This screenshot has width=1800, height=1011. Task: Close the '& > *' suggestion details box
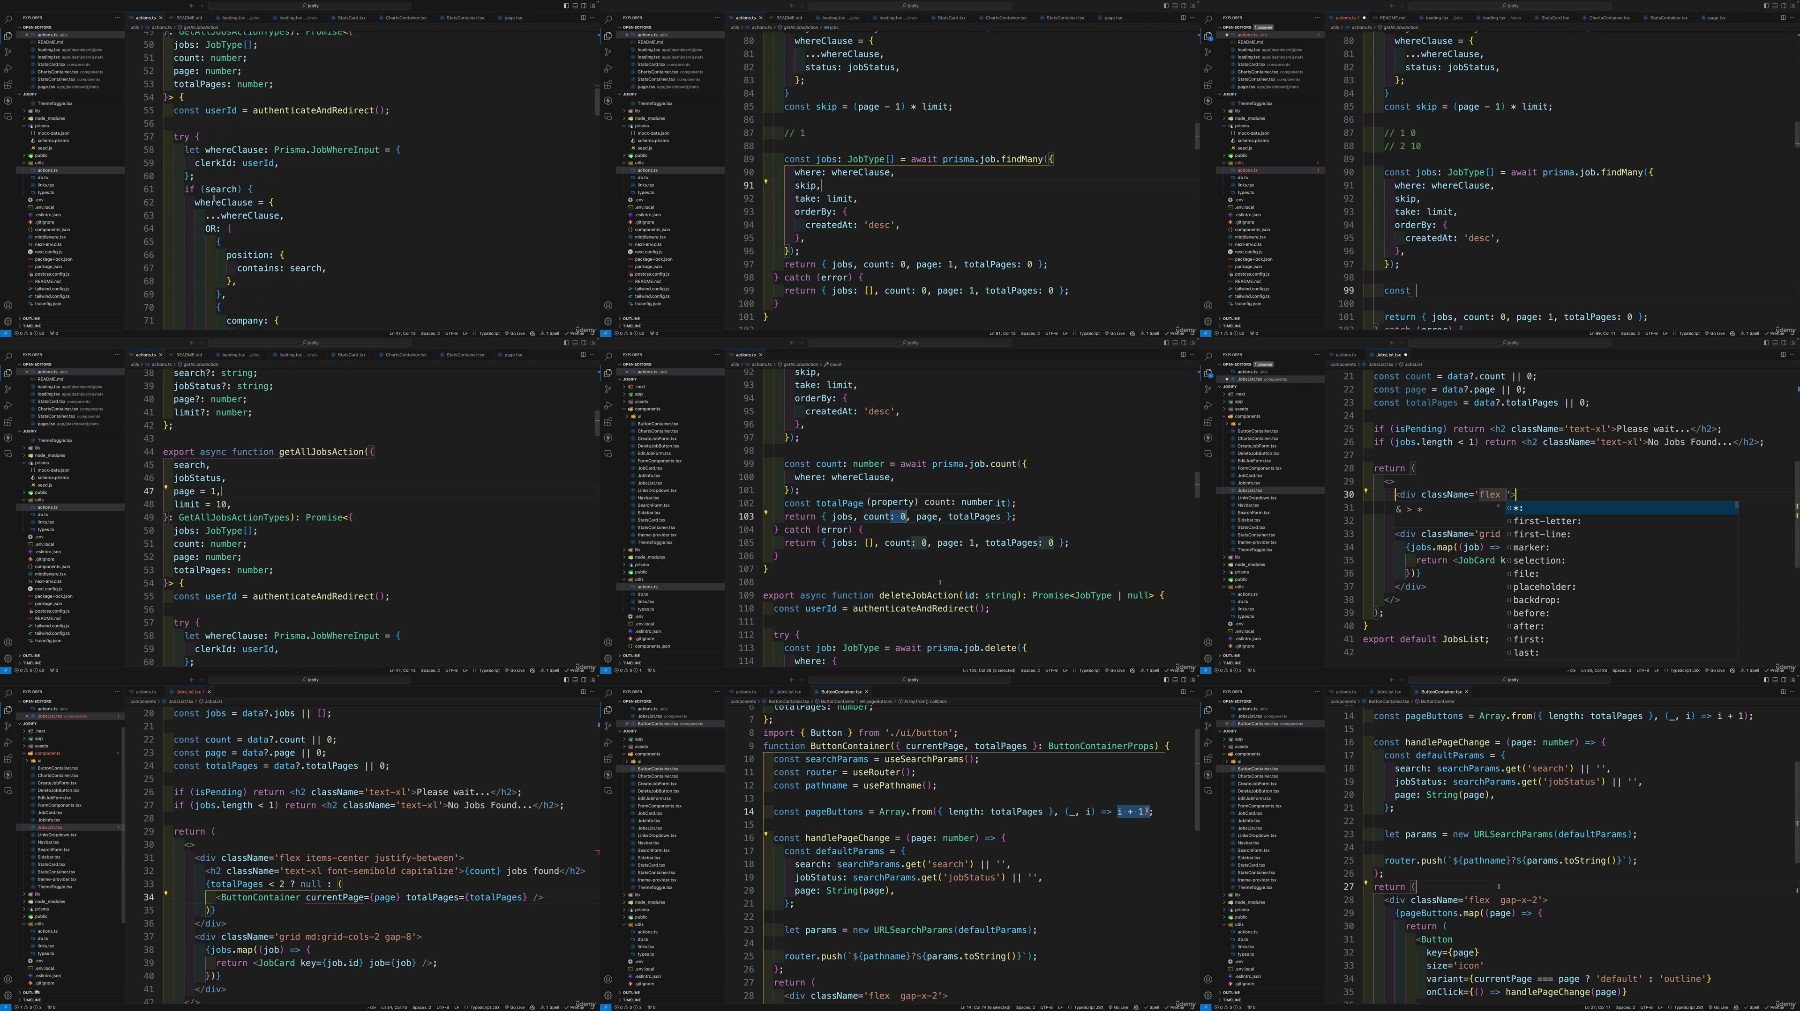(1498, 506)
